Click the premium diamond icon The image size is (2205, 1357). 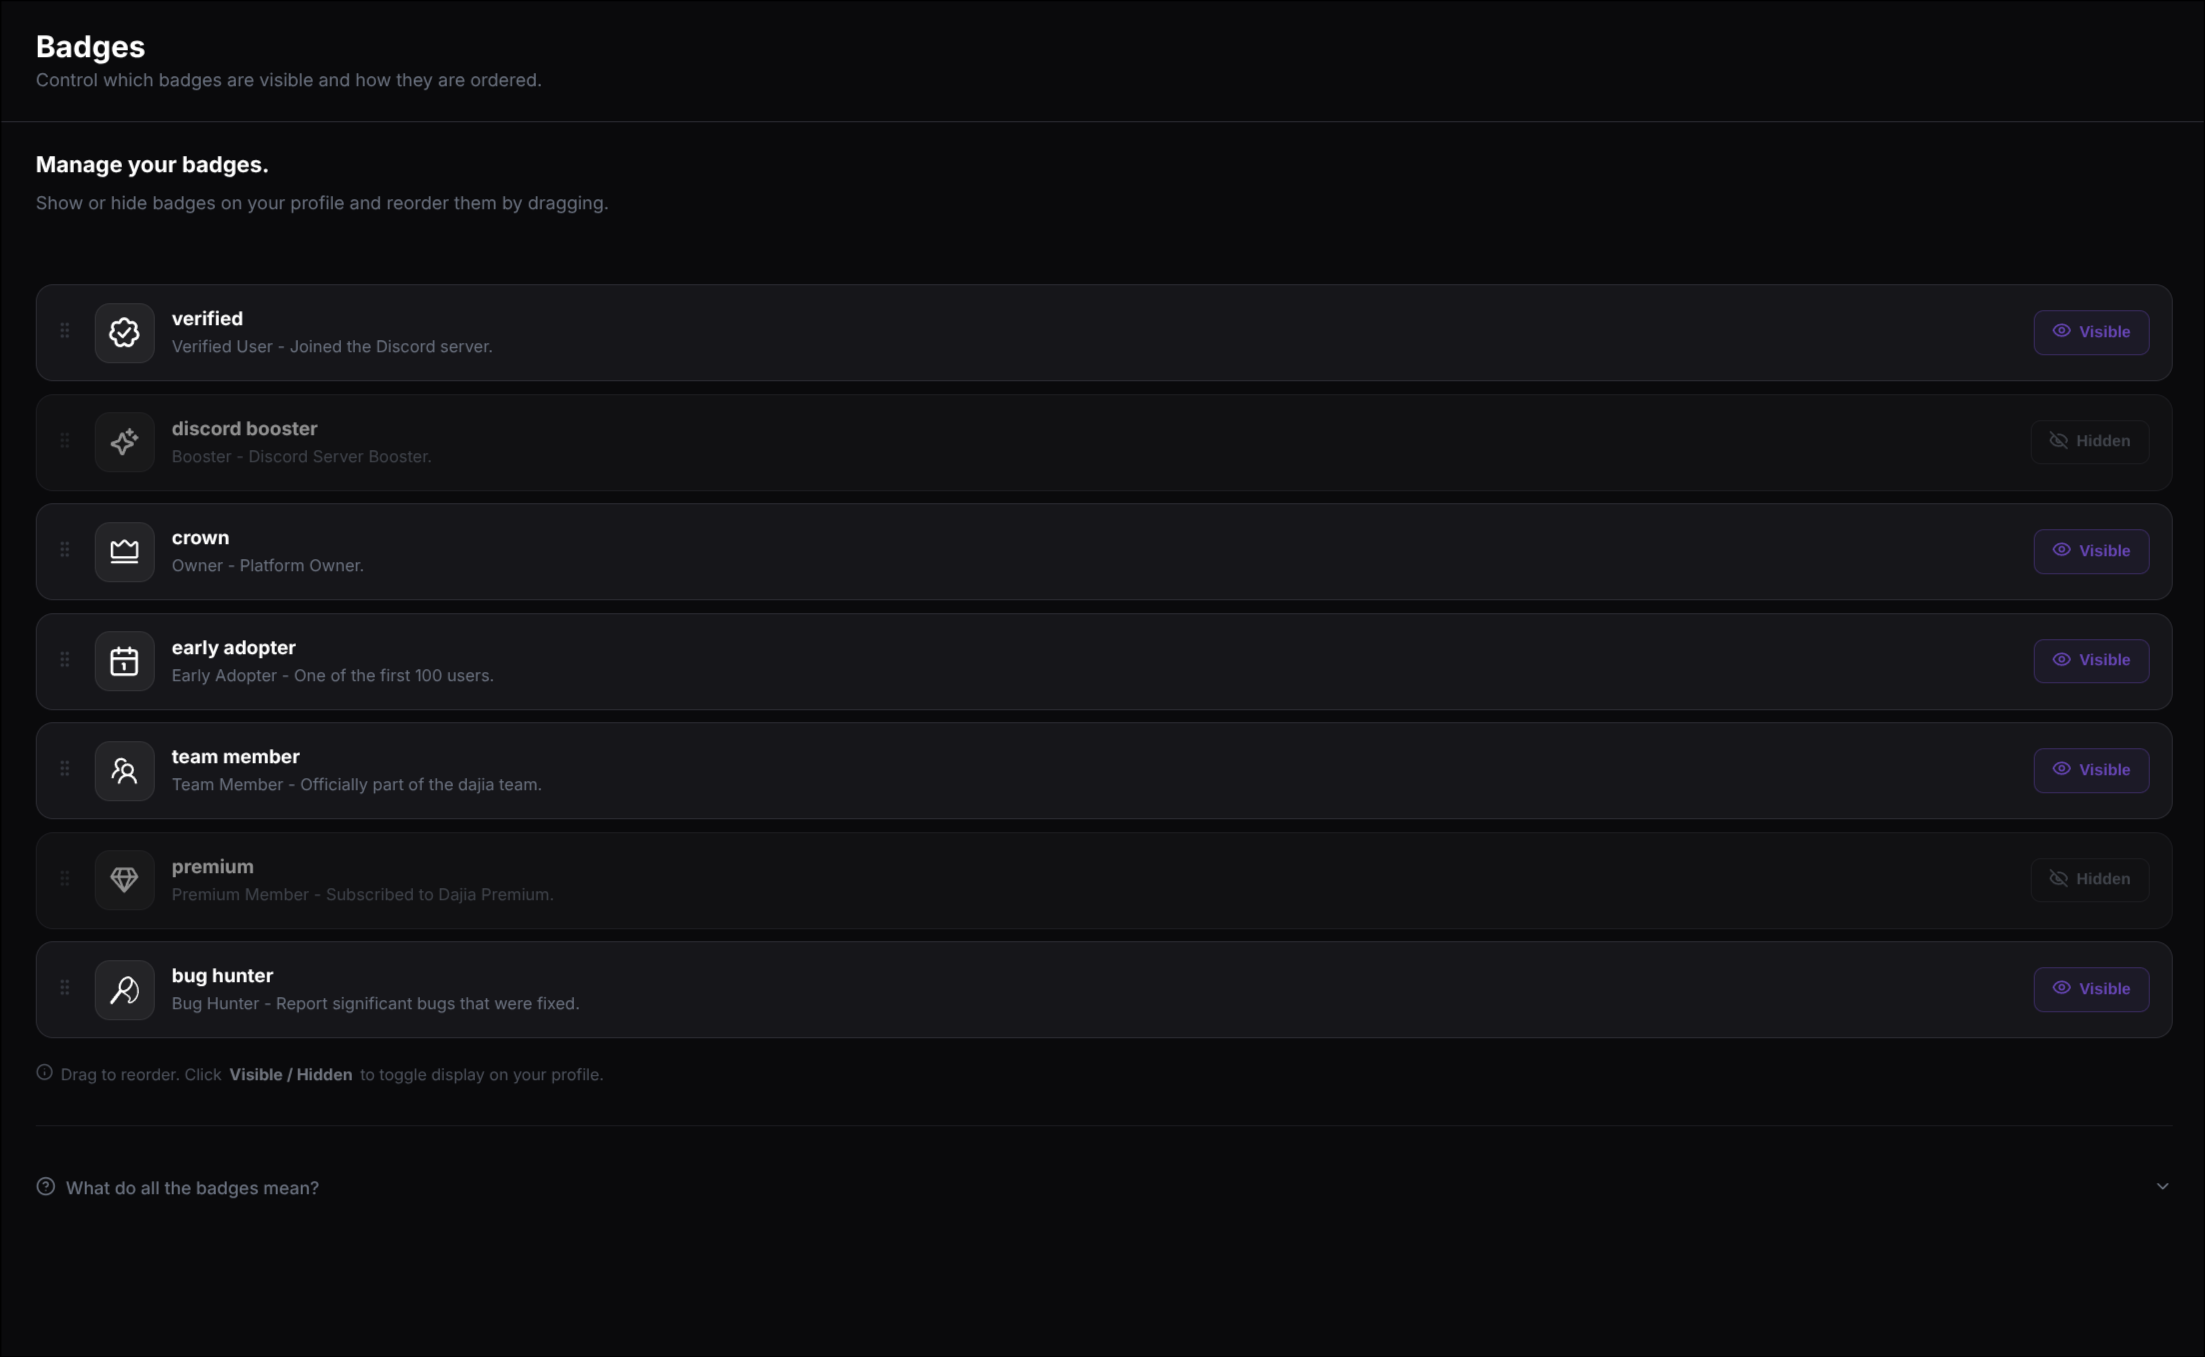click(124, 880)
